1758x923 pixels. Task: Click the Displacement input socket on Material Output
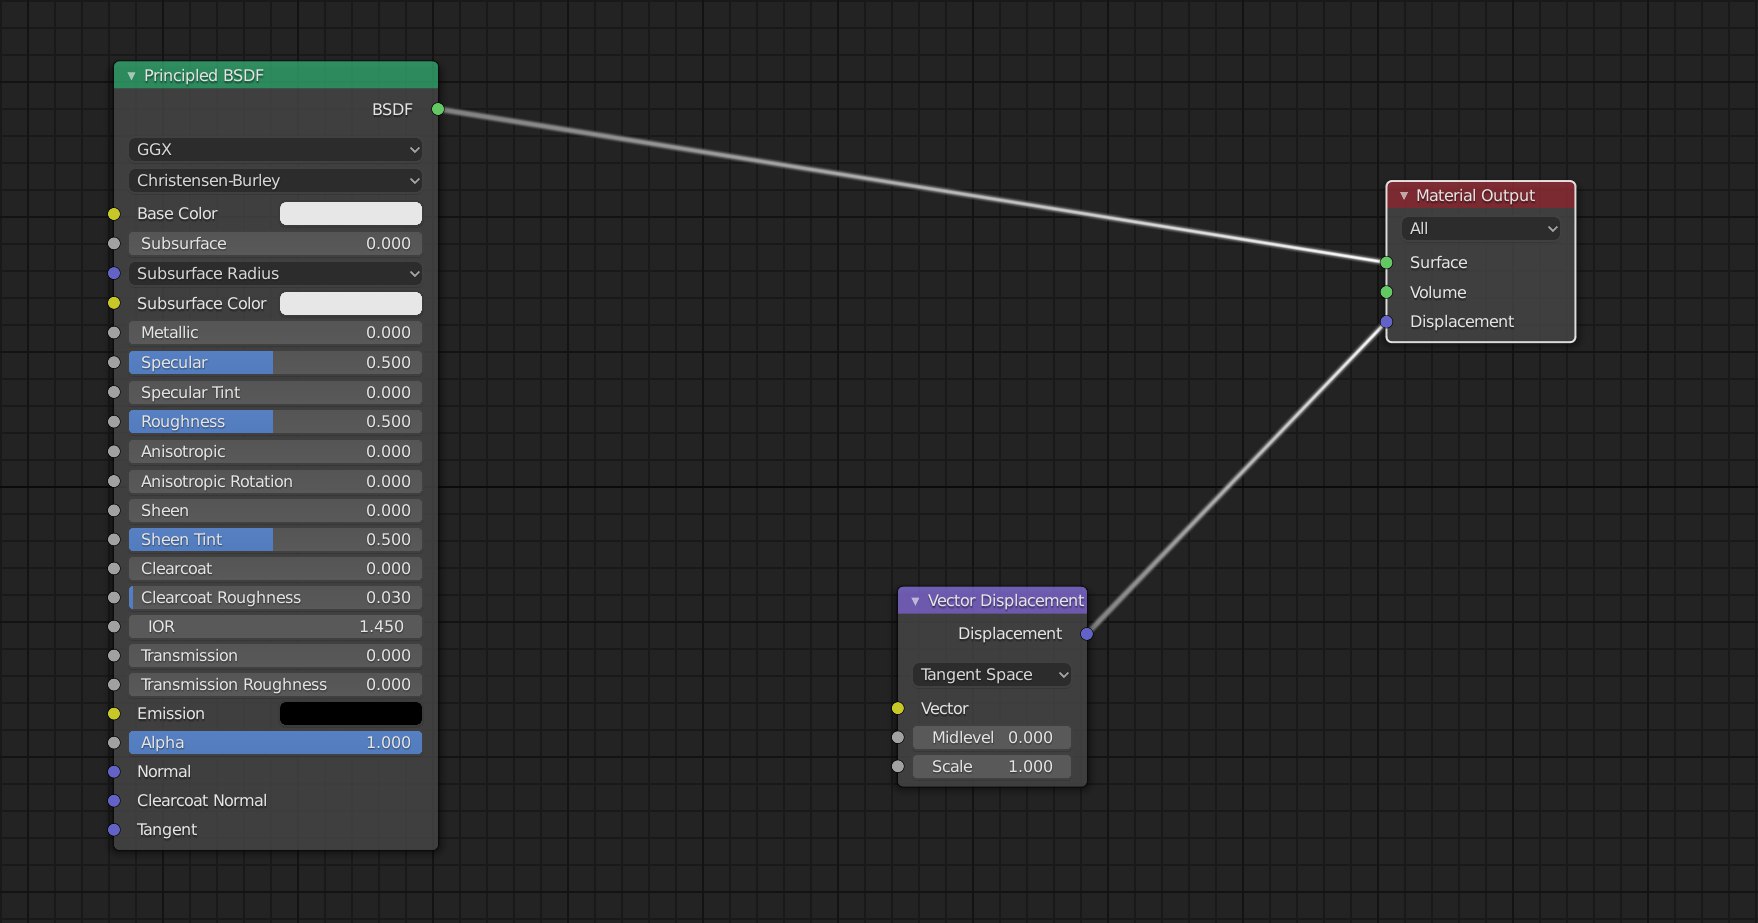click(x=1386, y=322)
